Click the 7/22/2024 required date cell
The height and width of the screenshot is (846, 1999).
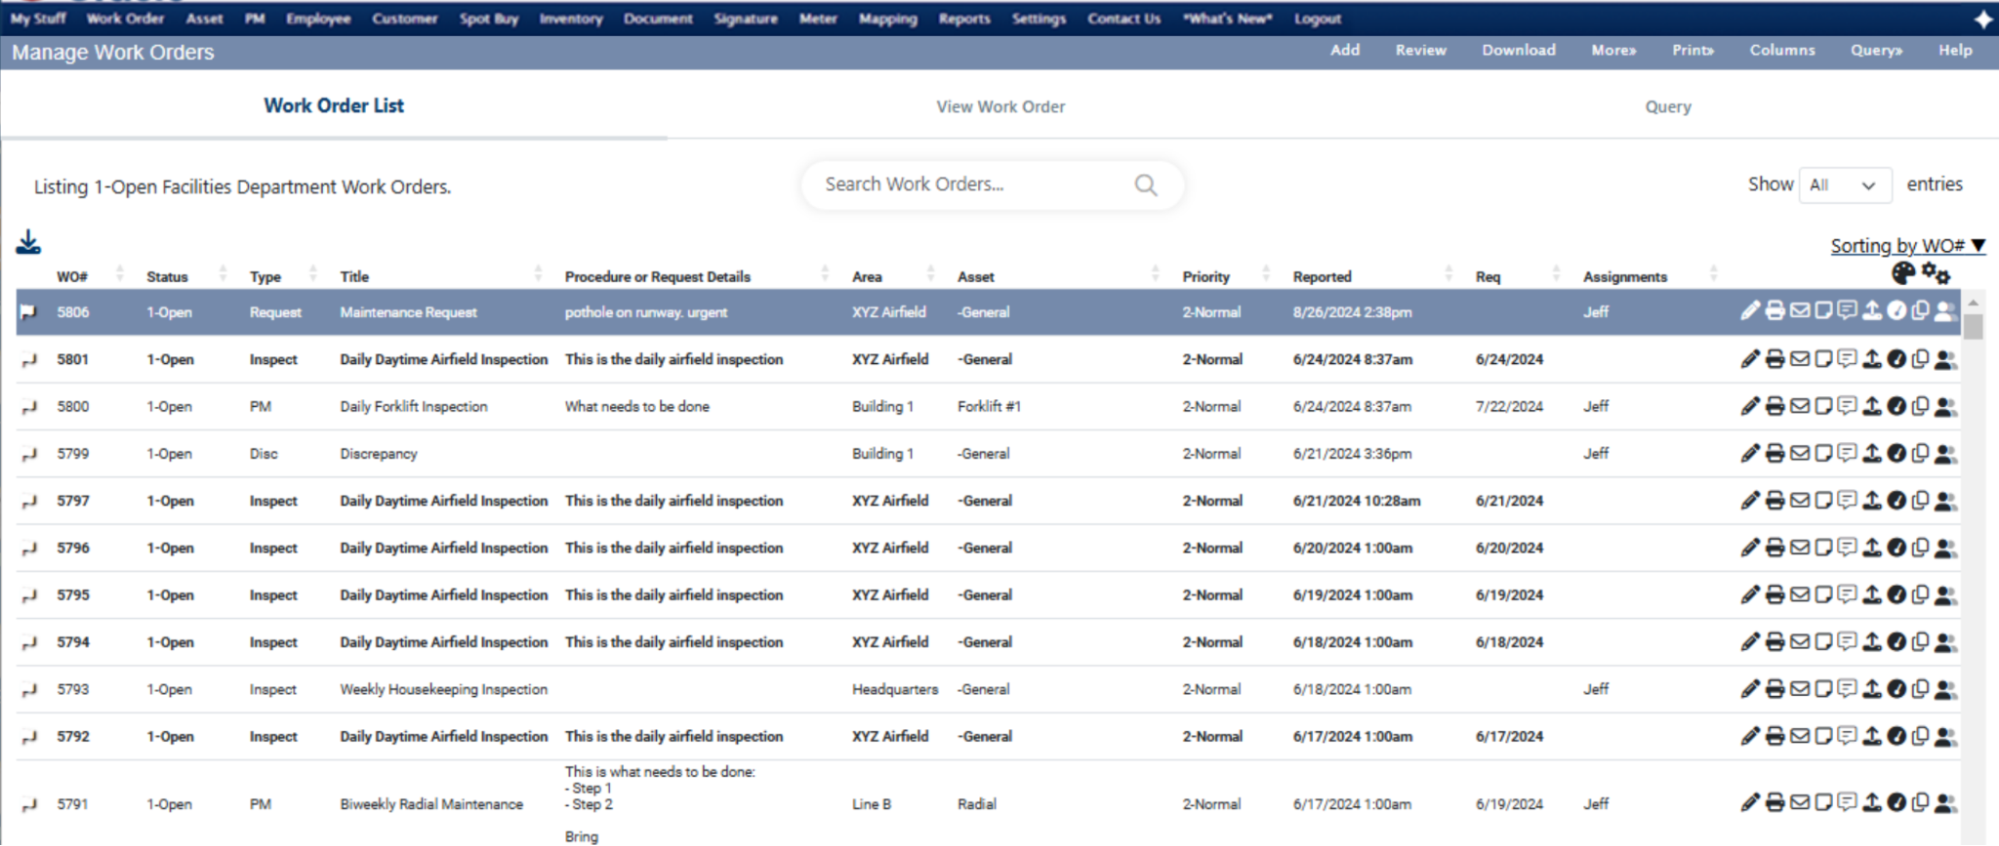(1509, 406)
